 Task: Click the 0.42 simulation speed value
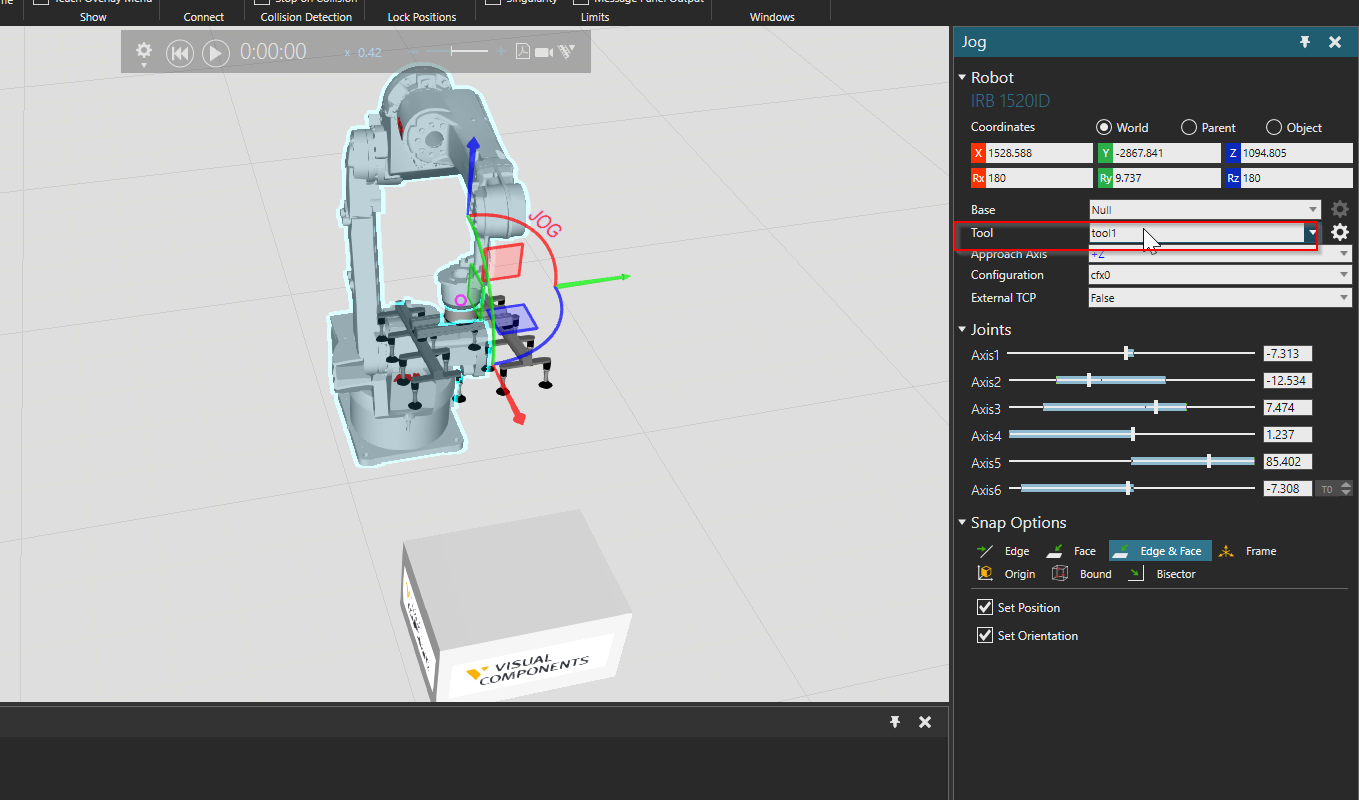pyautogui.click(x=369, y=53)
